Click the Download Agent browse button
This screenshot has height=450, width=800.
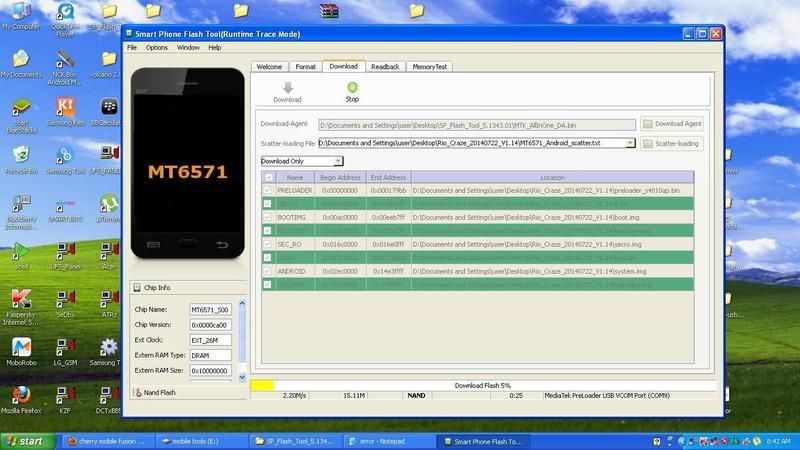point(672,123)
